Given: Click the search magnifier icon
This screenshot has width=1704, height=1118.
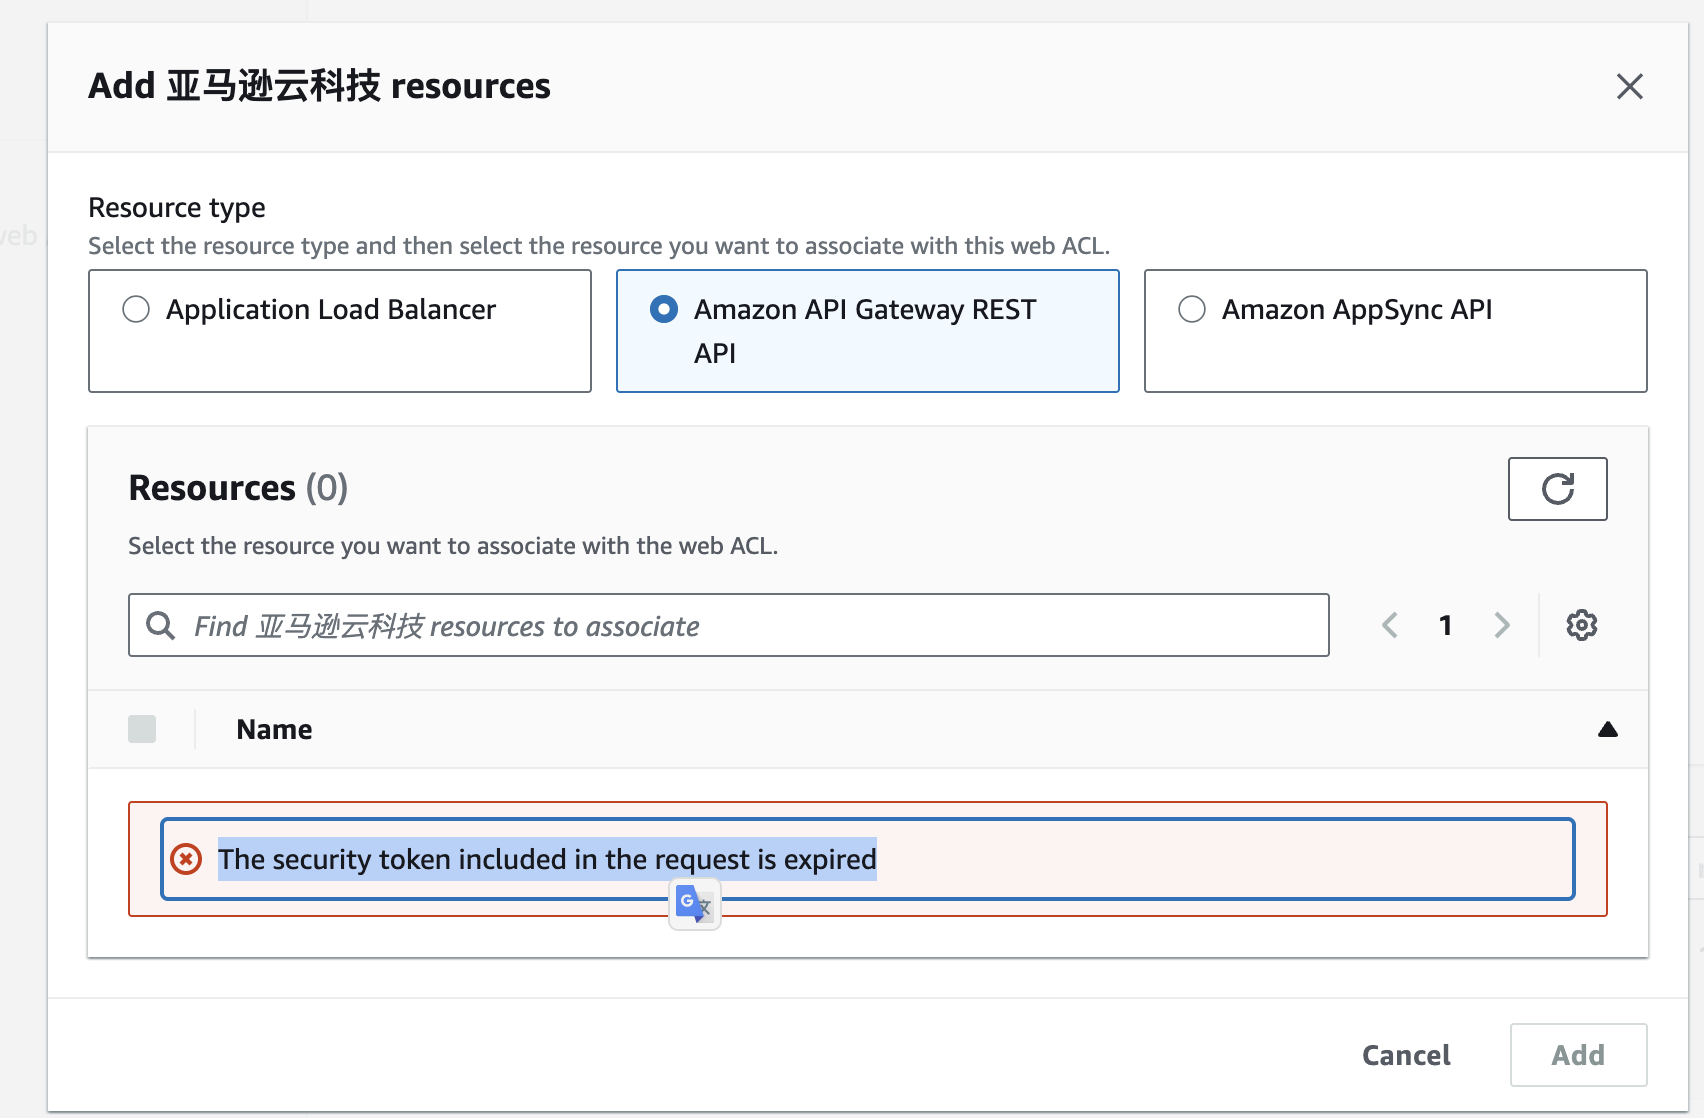Looking at the screenshot, I should coord(160,626).
